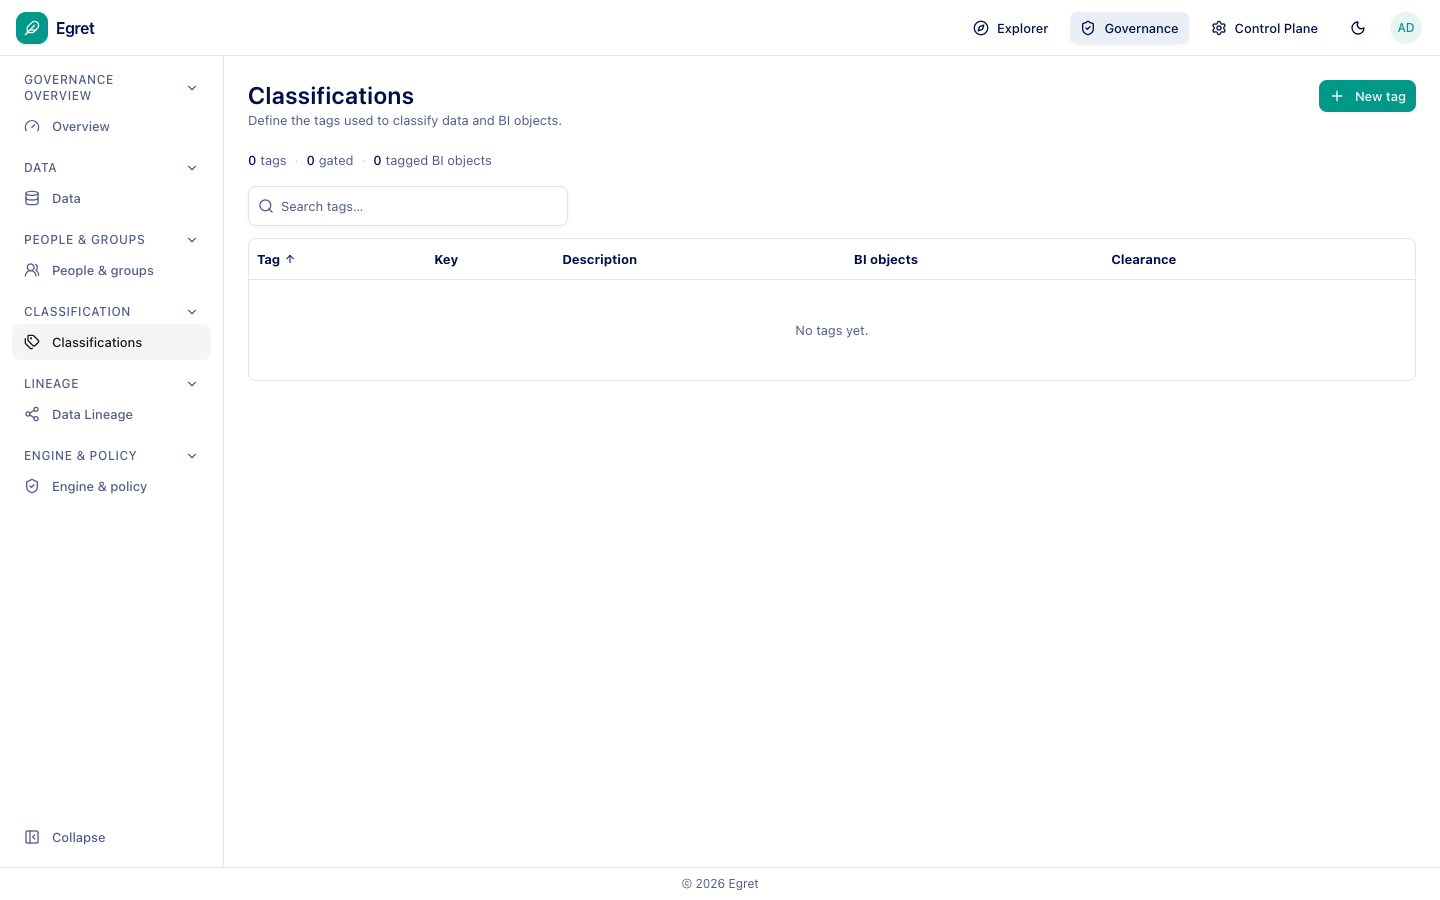Create a New tag
This screenshot has height=900, width=1440.
coord(1367,97)
